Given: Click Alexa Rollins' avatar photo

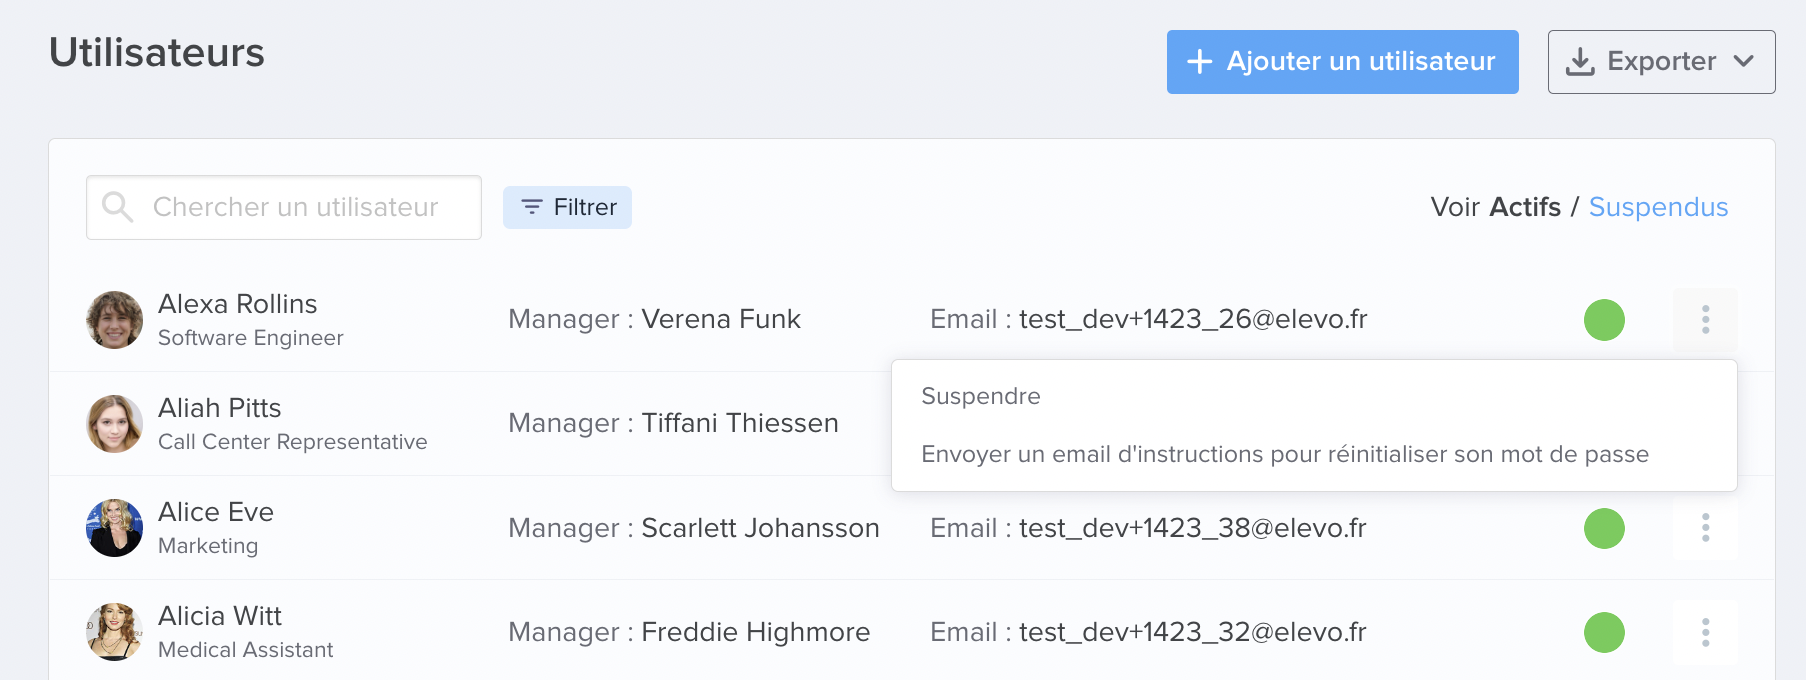Looking at the screenshot, I should pyautogui.click(x=114, y=320).
